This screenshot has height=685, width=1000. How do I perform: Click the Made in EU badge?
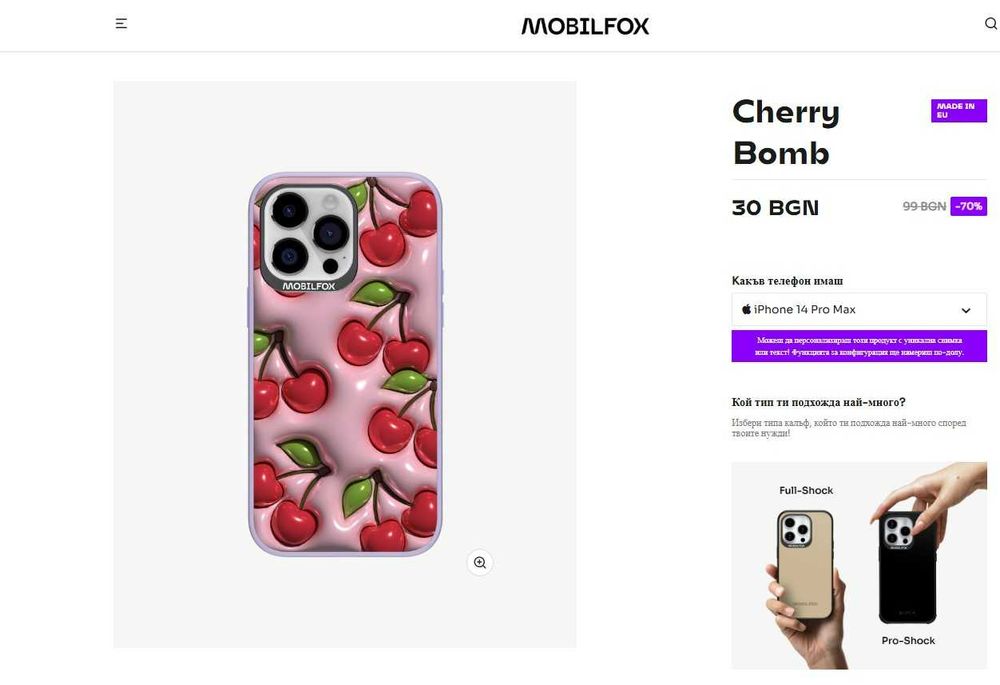point(958,111)
